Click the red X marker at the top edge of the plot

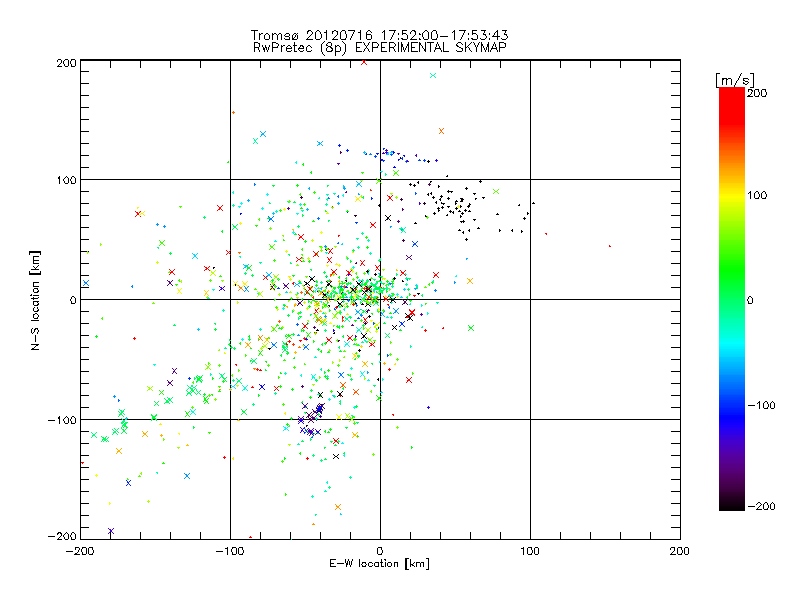click(364, 62)
